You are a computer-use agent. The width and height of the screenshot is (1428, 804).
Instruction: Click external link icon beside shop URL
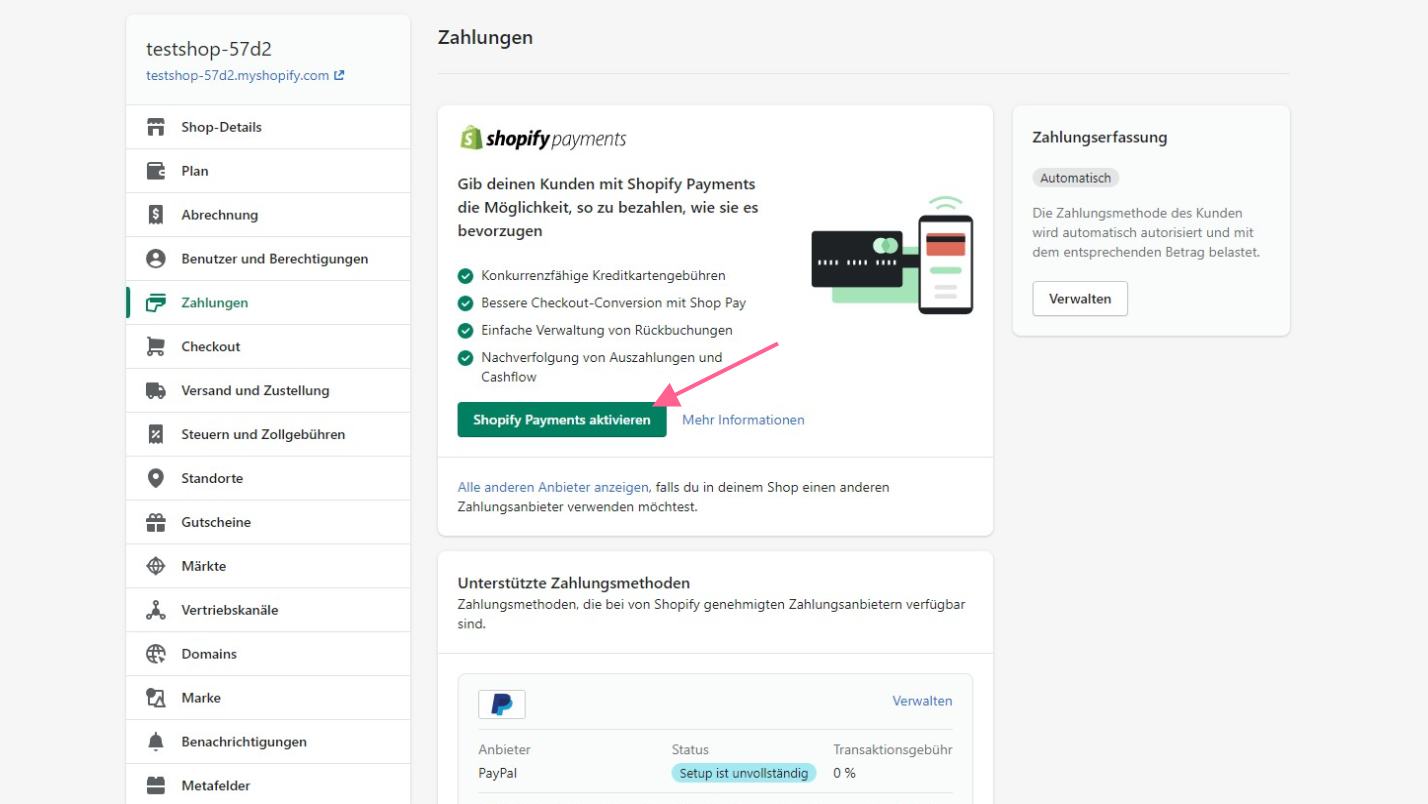click(339, 75)
